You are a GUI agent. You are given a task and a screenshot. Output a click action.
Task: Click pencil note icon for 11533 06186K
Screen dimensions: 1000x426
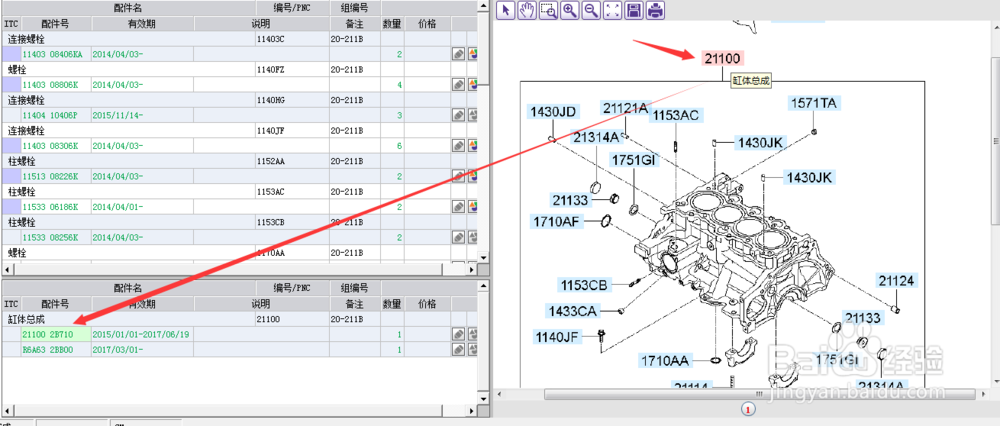tap(458, 207)
